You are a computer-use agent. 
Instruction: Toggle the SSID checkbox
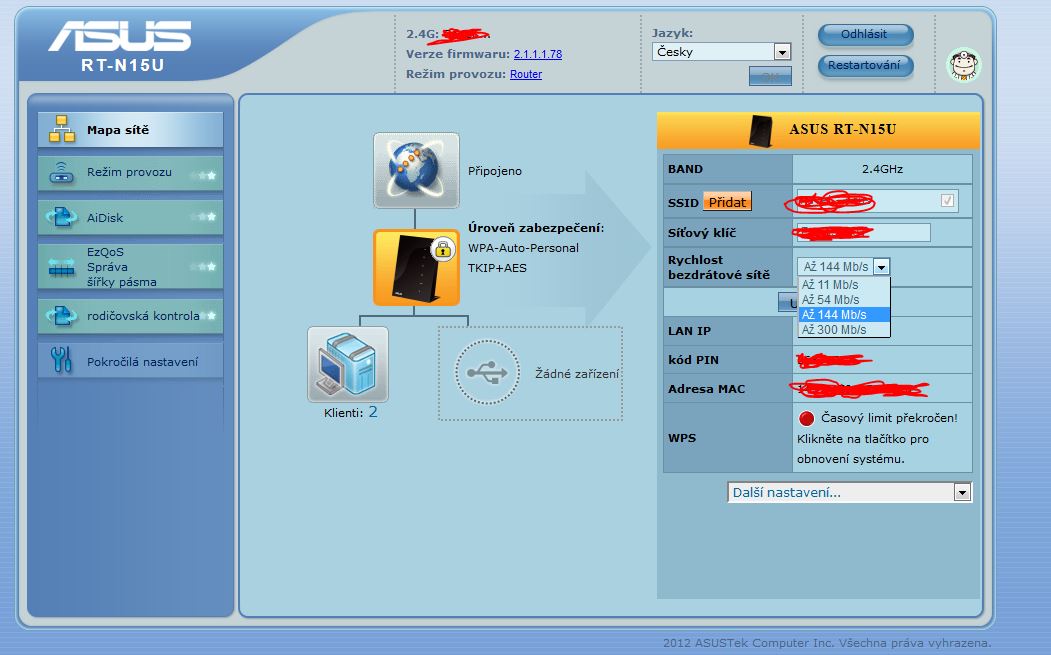tap(947, 200)
